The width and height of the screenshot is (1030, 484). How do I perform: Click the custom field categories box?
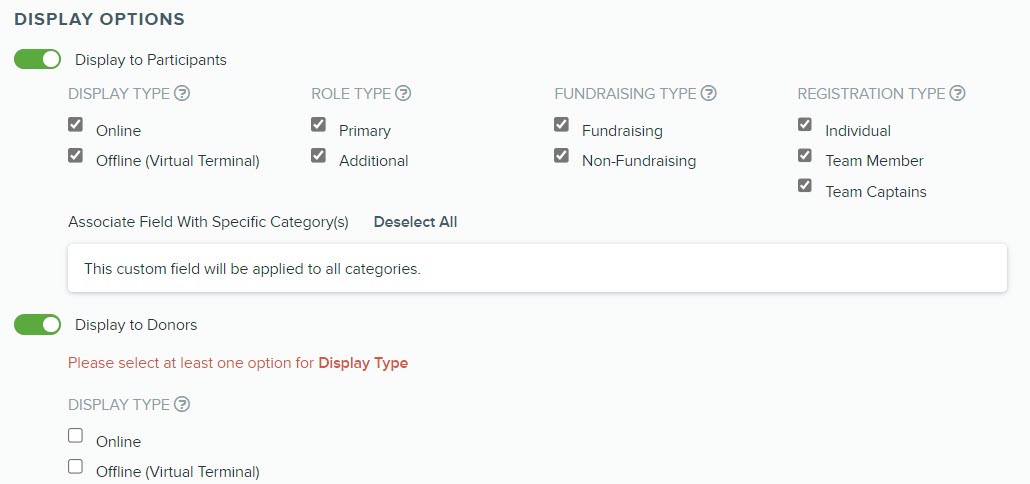pyautogui.click(x=537, y=269)
